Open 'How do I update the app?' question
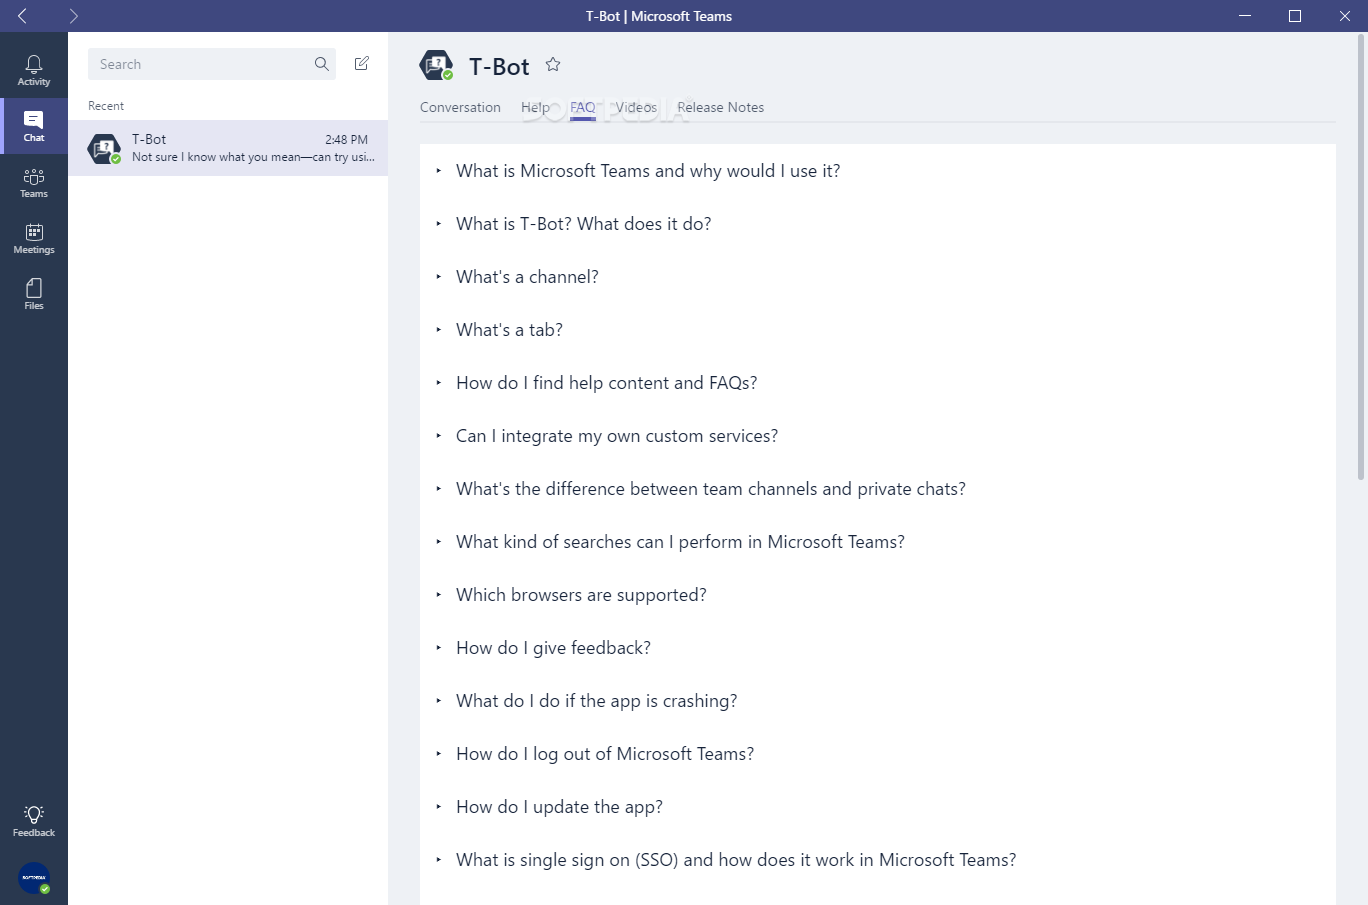Viewport: 1368px width, 905px height. pos(559,807)
